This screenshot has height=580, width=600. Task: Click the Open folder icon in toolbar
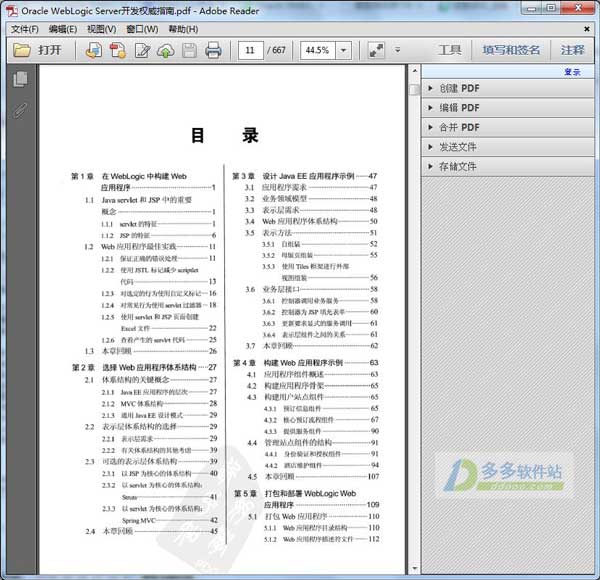point(22,50)
